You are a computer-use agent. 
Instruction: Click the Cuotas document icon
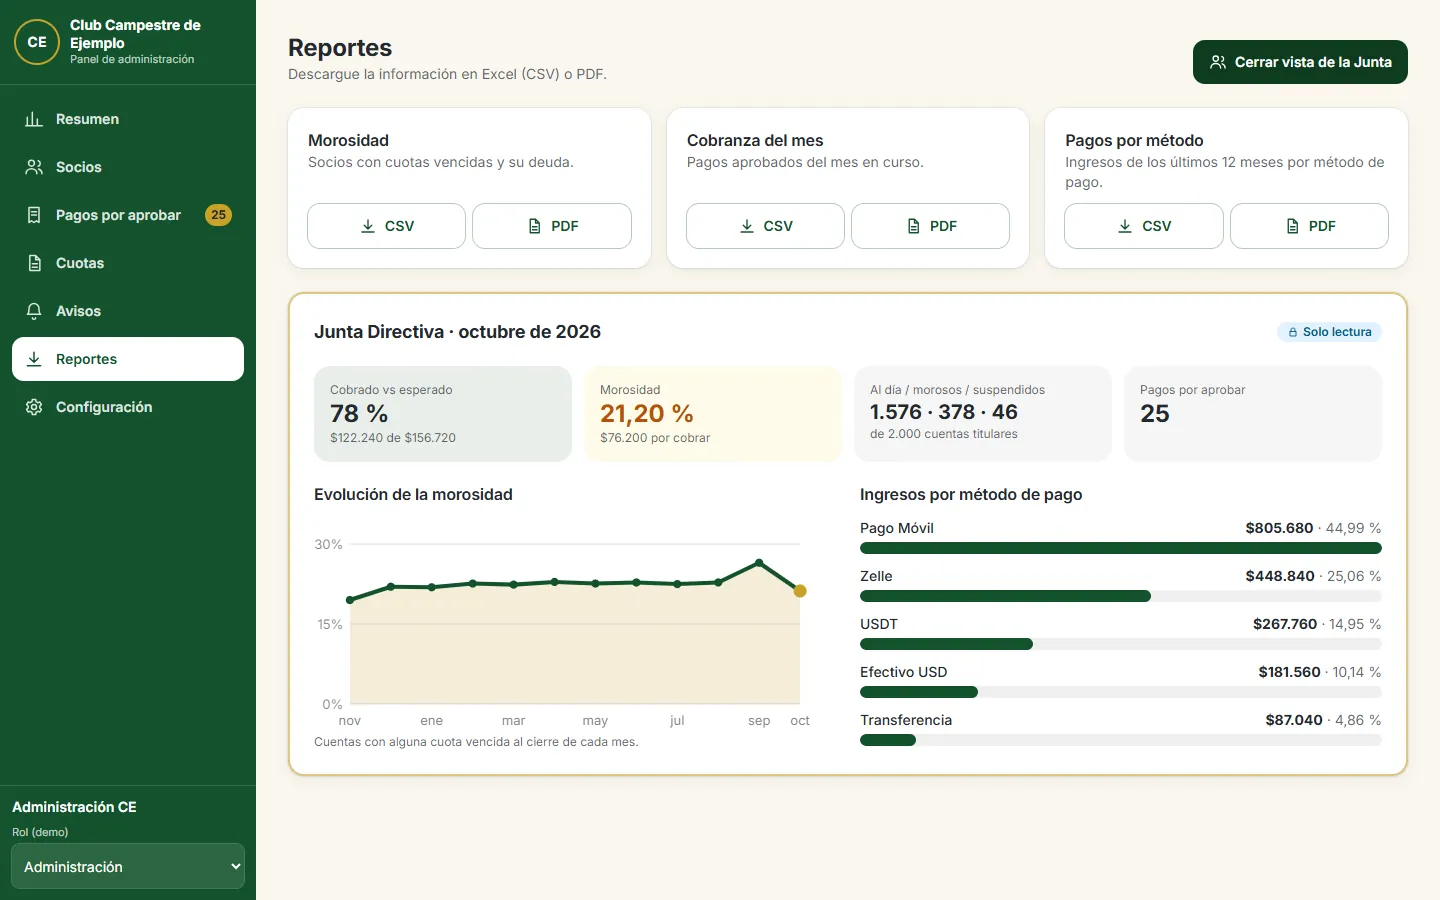tap(34, 263)
